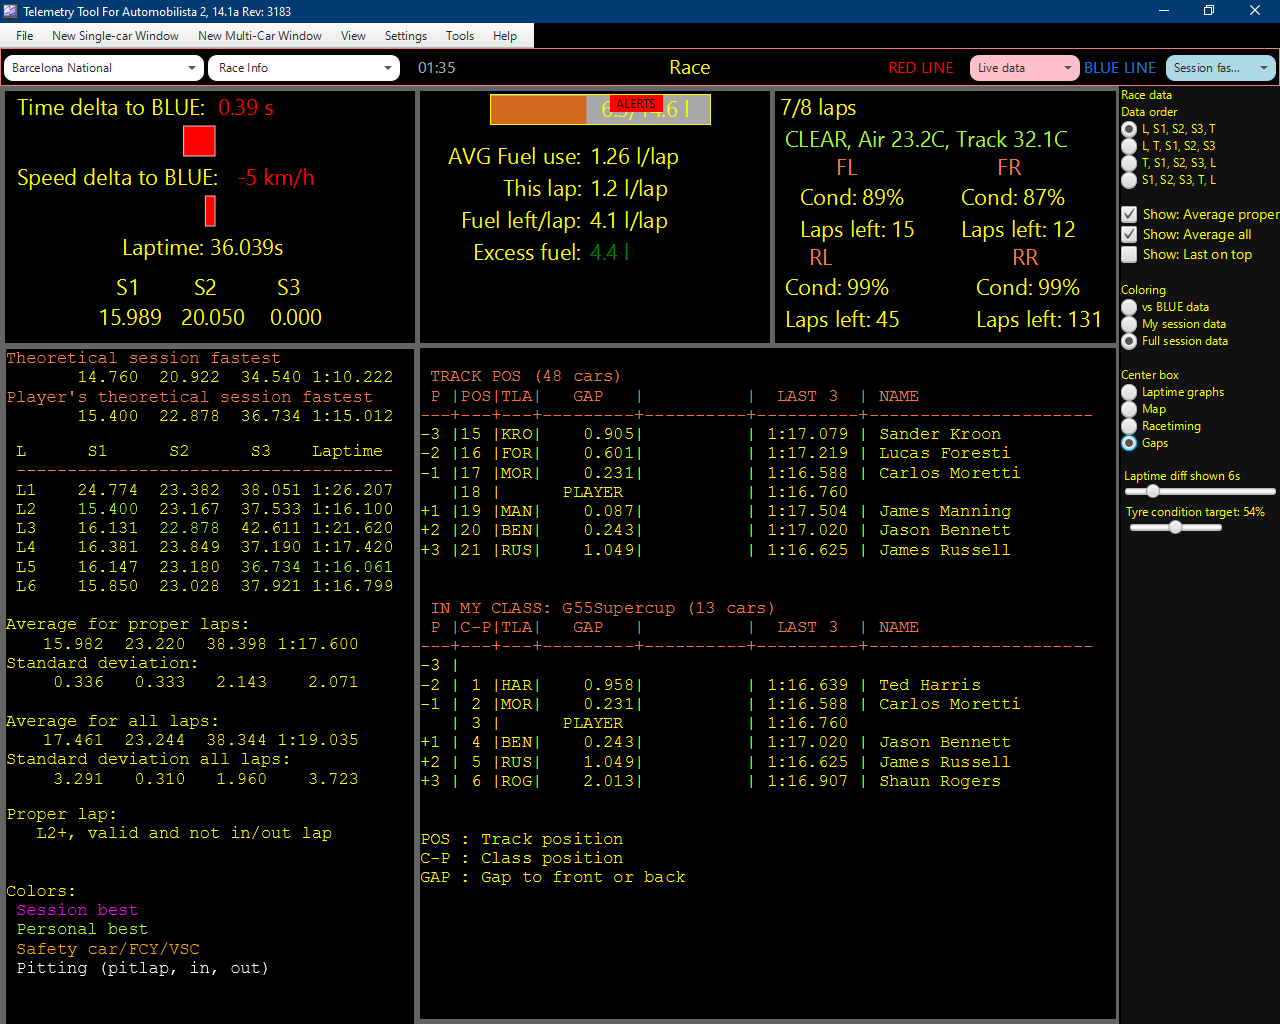Screen dimensions: 1280x1024
Task: Open the View menu
Action: [353, 36]
